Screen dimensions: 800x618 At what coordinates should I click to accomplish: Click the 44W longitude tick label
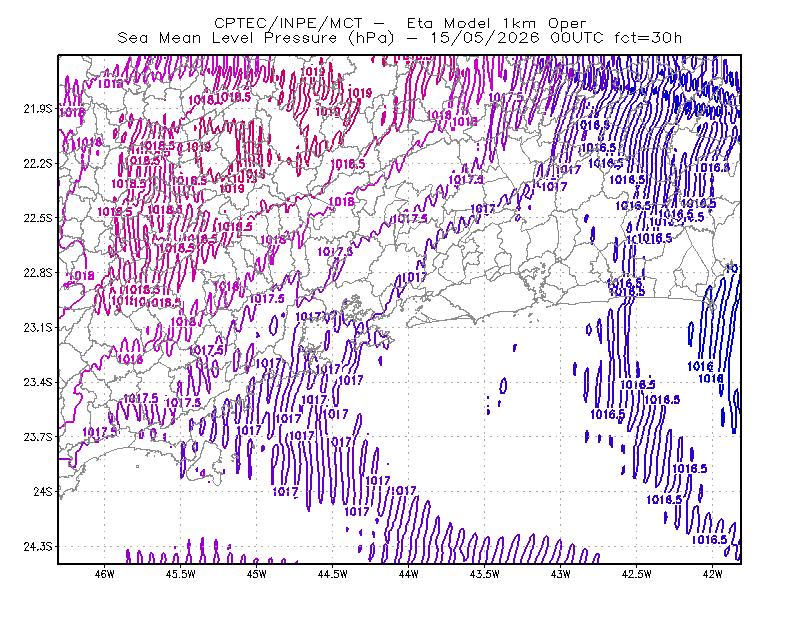(x=408, y=574)
